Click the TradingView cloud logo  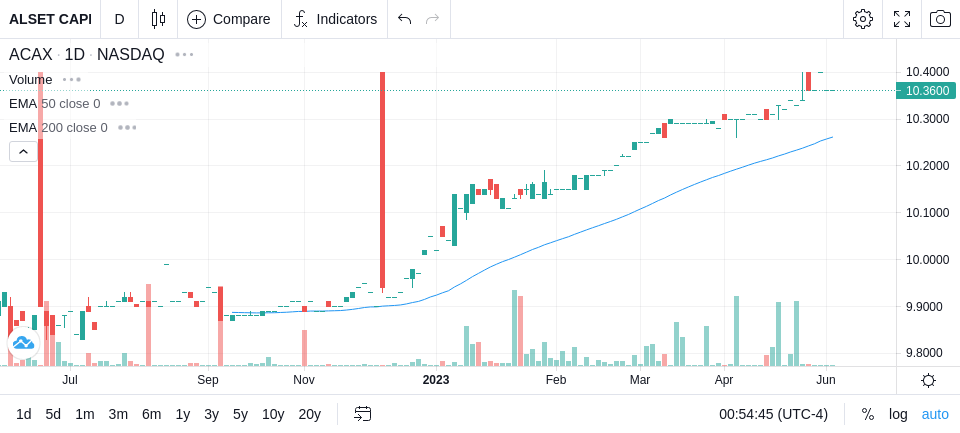coord(23,342)
